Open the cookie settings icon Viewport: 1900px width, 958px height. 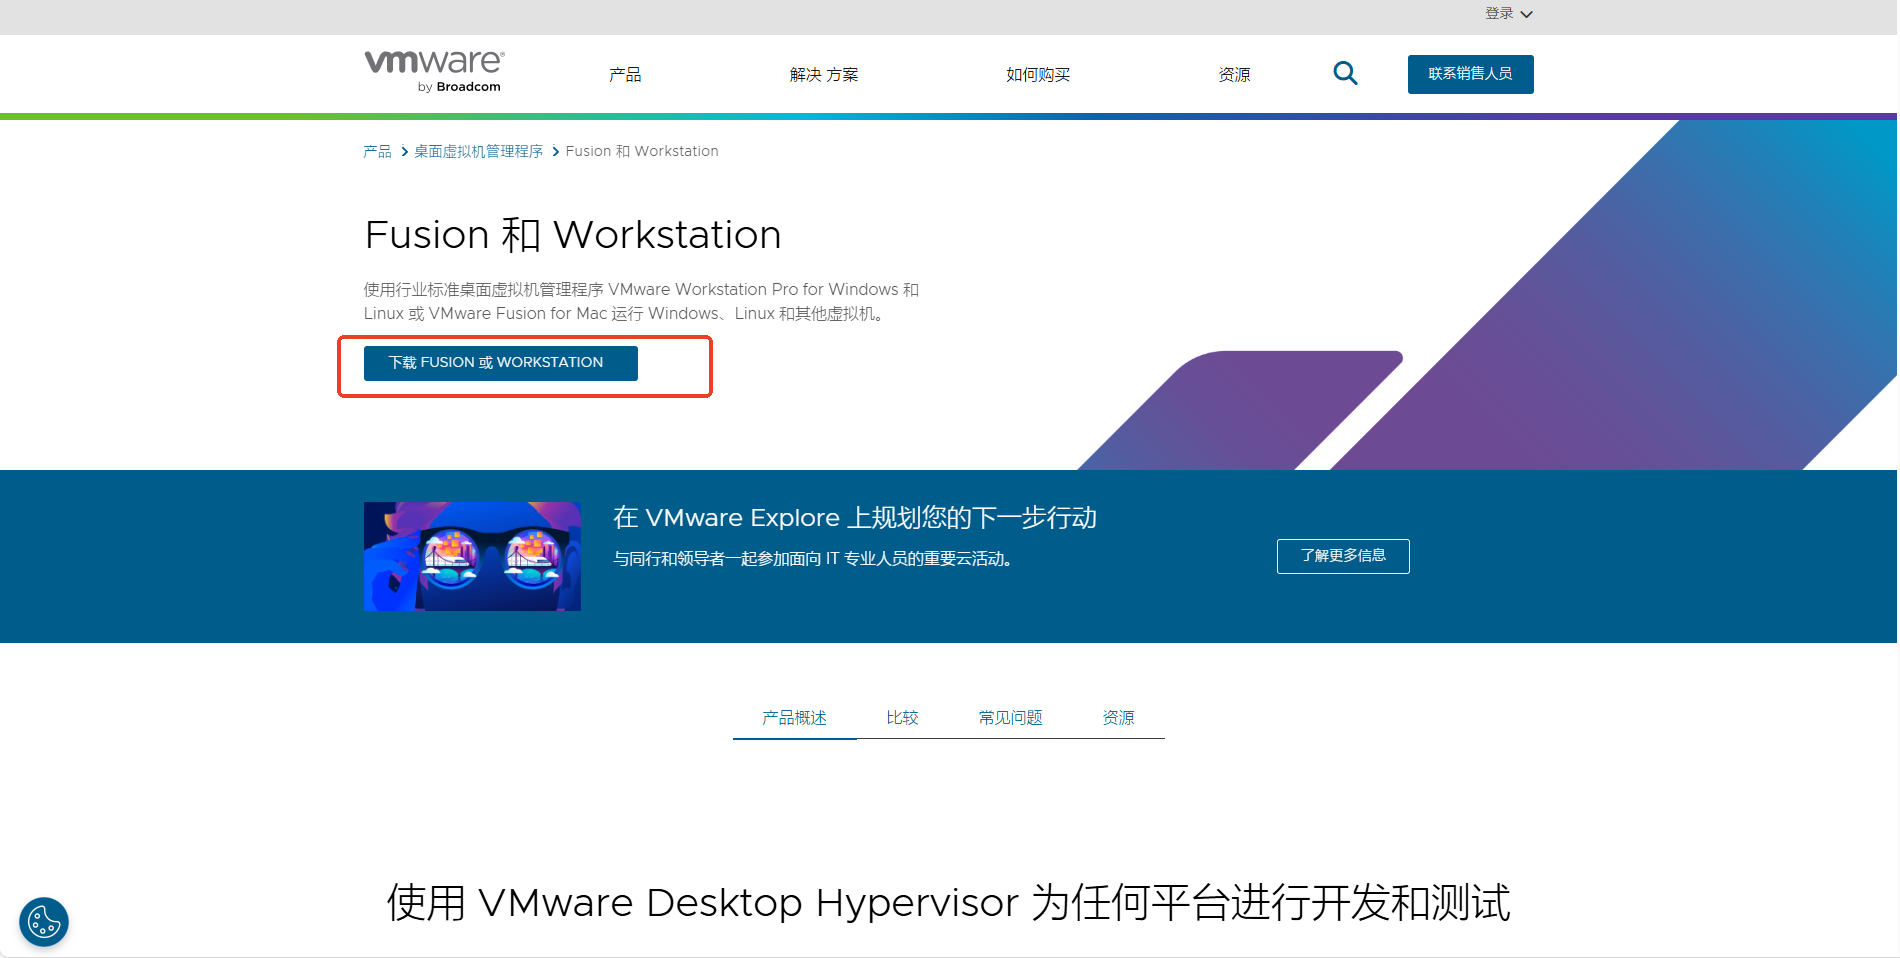(44, 922)
